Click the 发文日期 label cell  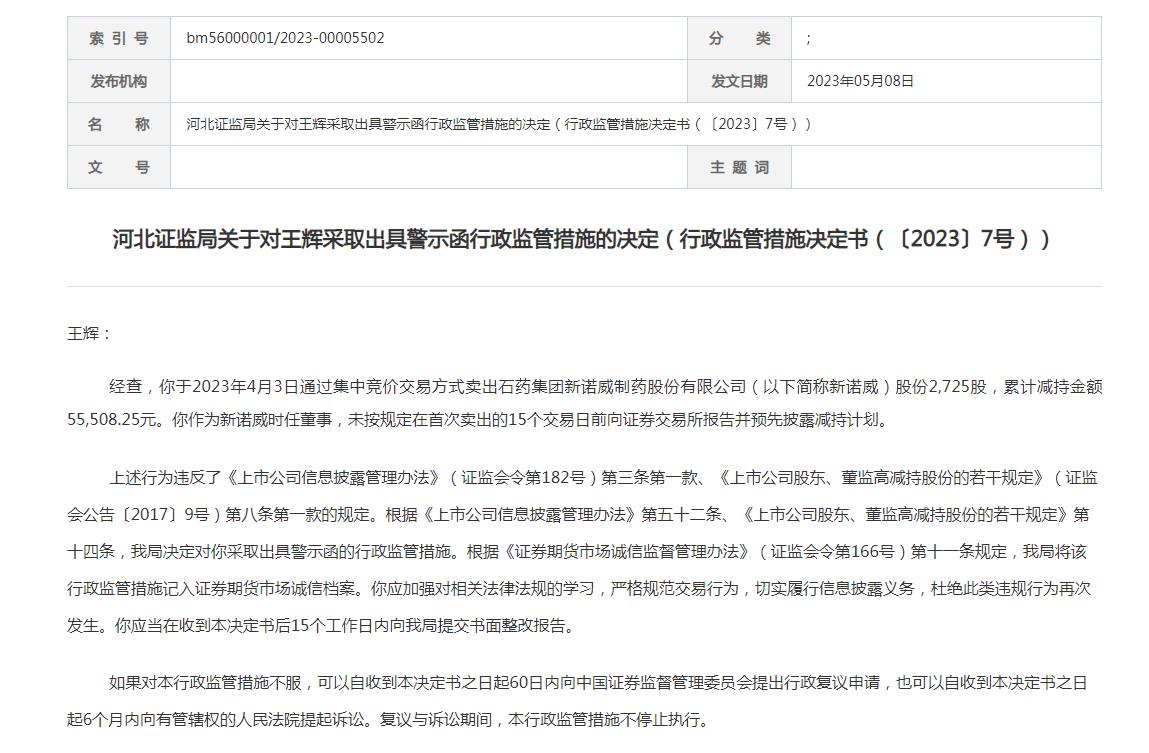[x=739, y=81]
